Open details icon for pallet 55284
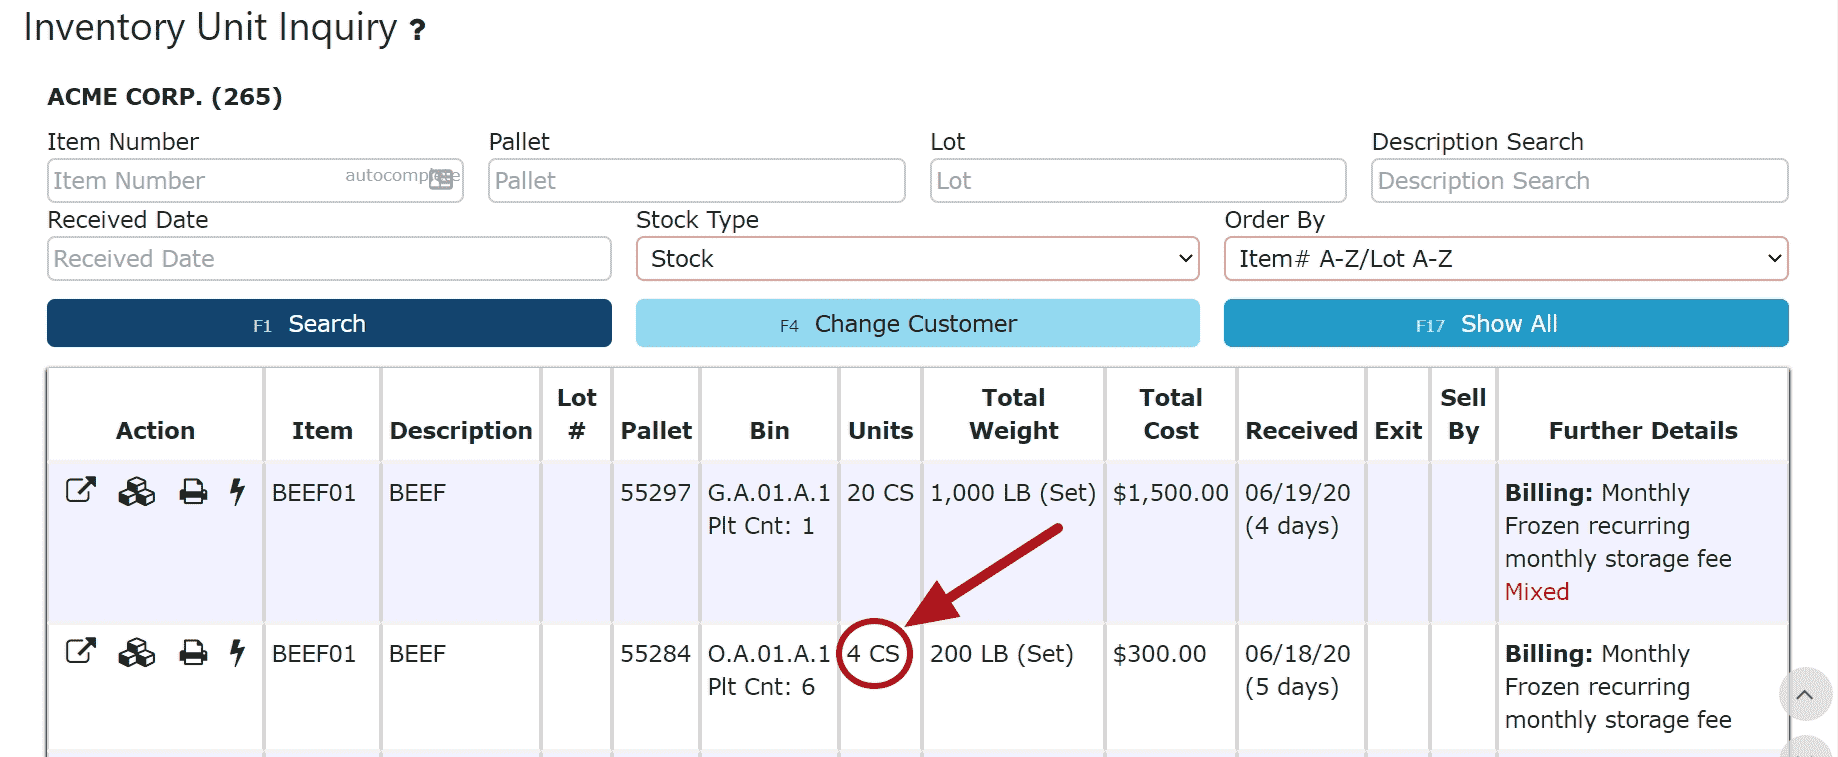 pyautogui.click(x=80, y=652)
